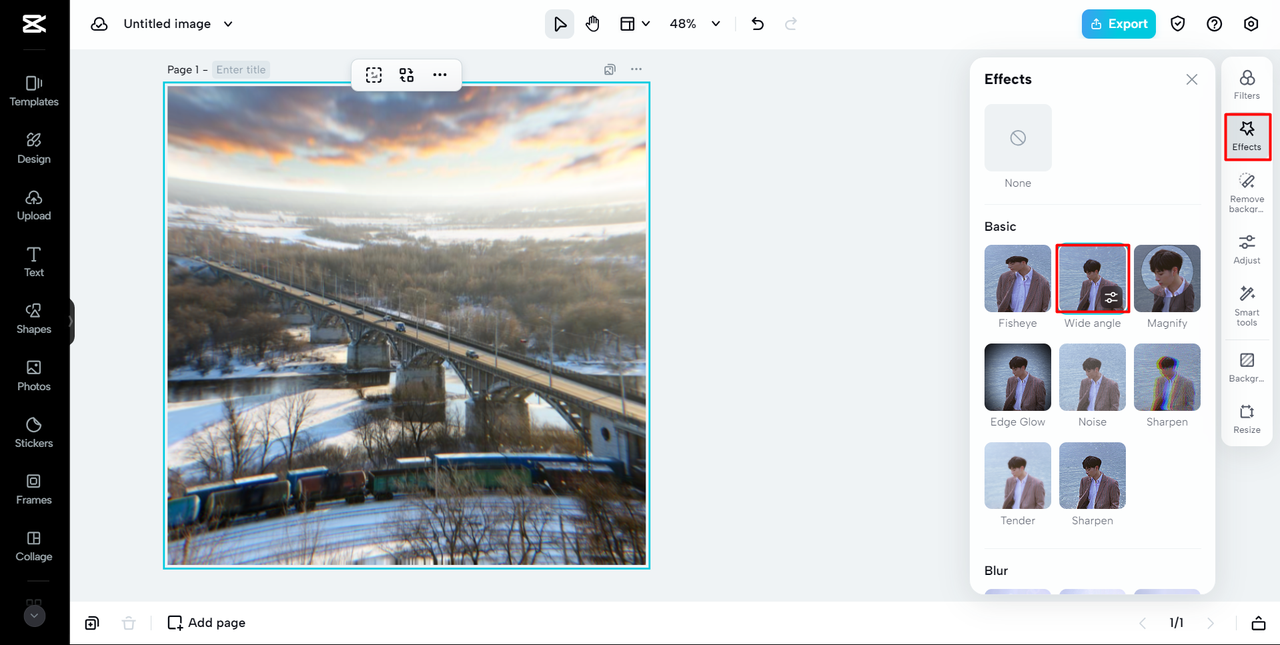Image resolution: width=1280 pixels, height=645 pixels.
Task: Open the layers panel icon bottom right
Action: click(1258, 623)
